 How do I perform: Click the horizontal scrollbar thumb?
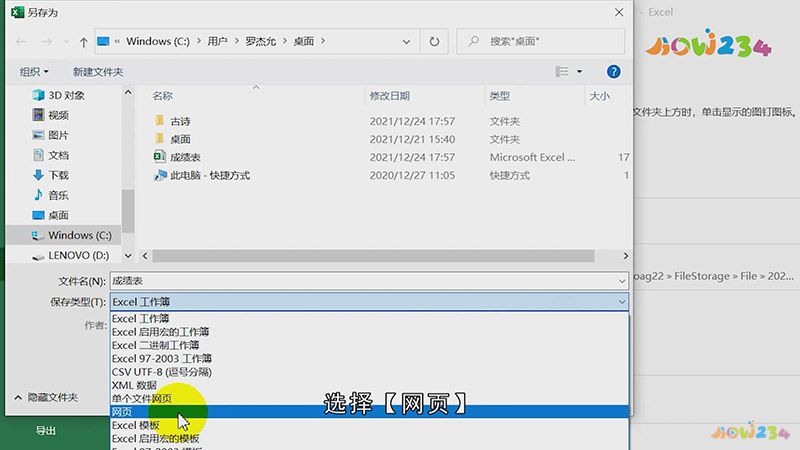[373, 256]
